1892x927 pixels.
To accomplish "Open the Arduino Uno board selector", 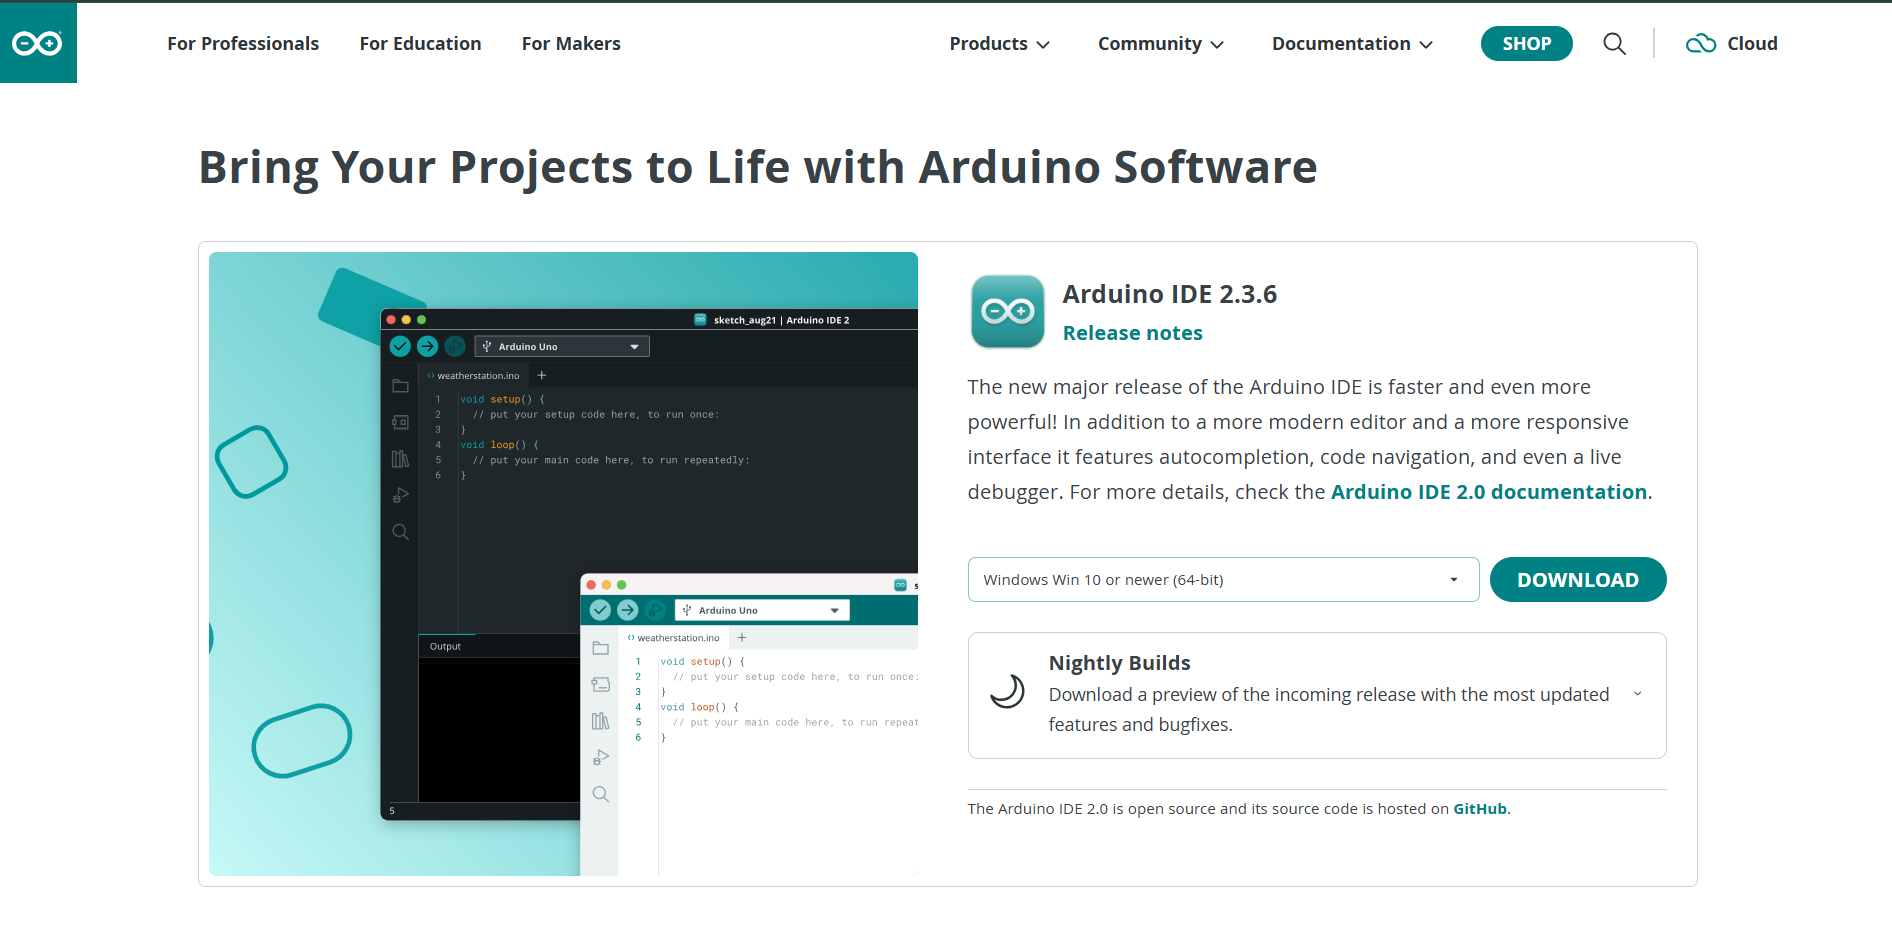I will [561, 345].
